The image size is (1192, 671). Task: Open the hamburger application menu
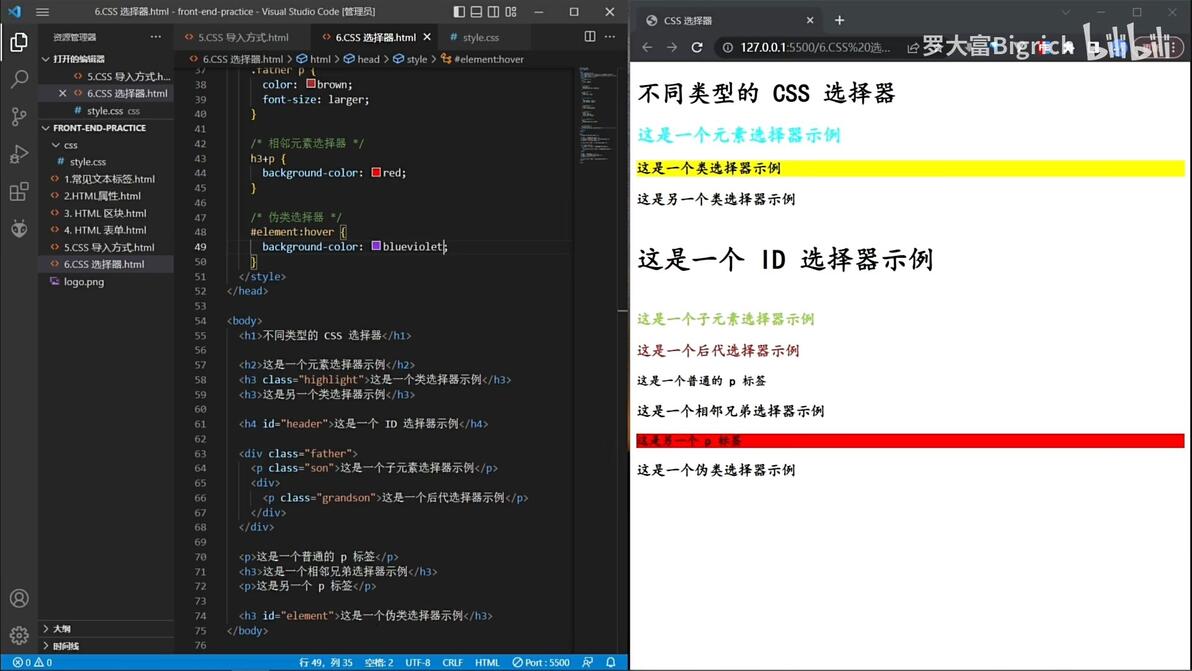(43, 11)
